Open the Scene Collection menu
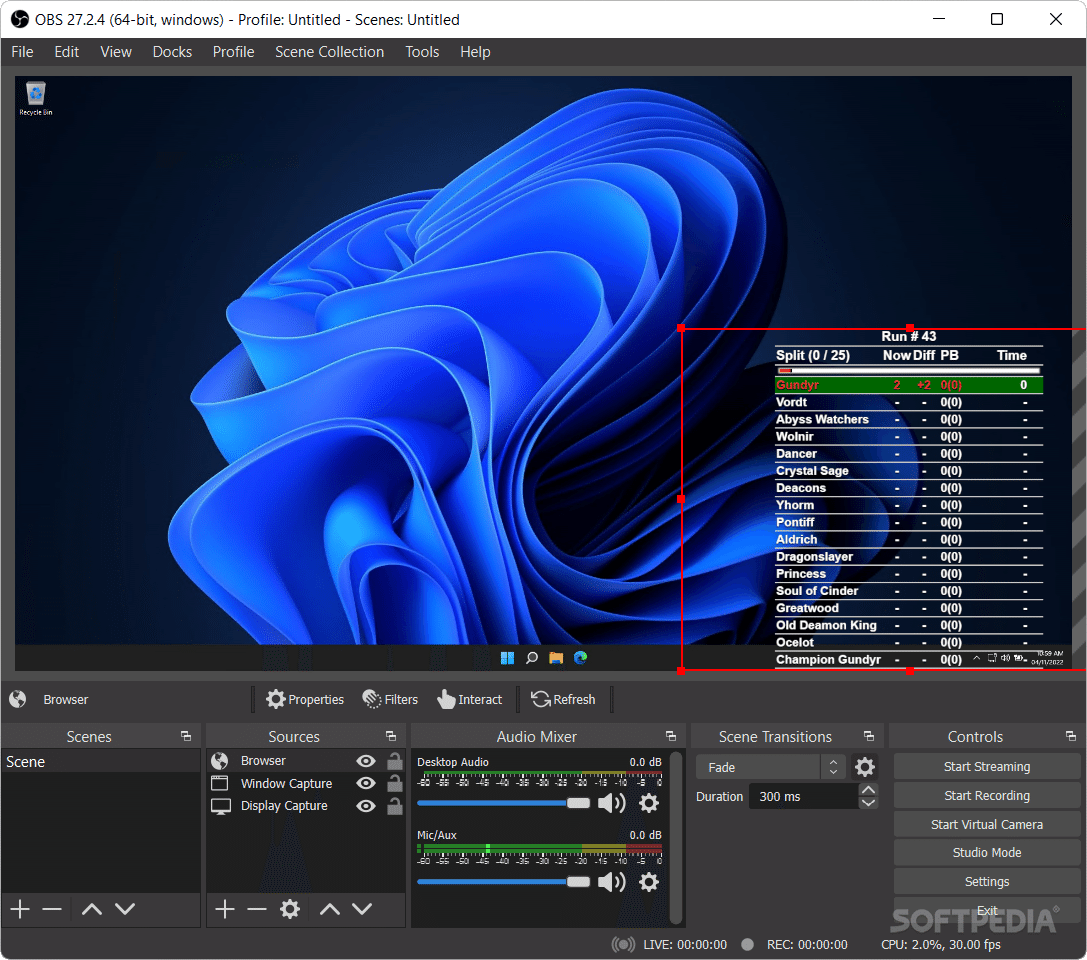Screen dimensions: 1087x960 (x=329, y=52)
